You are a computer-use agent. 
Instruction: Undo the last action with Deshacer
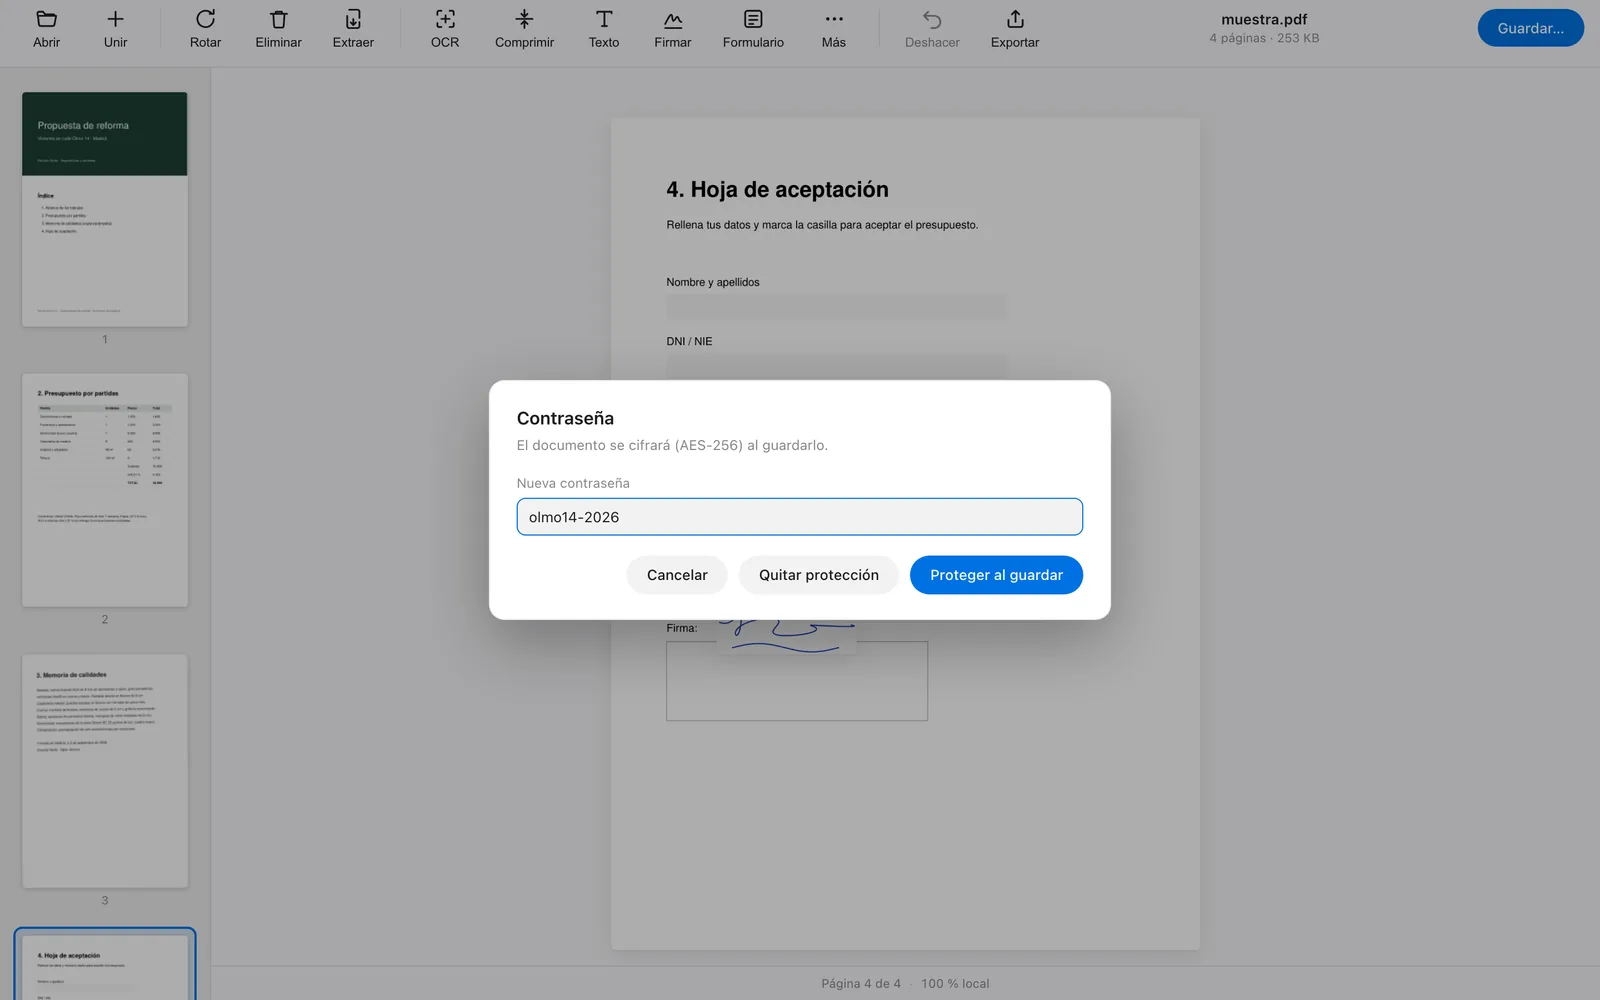click(932, 29)
